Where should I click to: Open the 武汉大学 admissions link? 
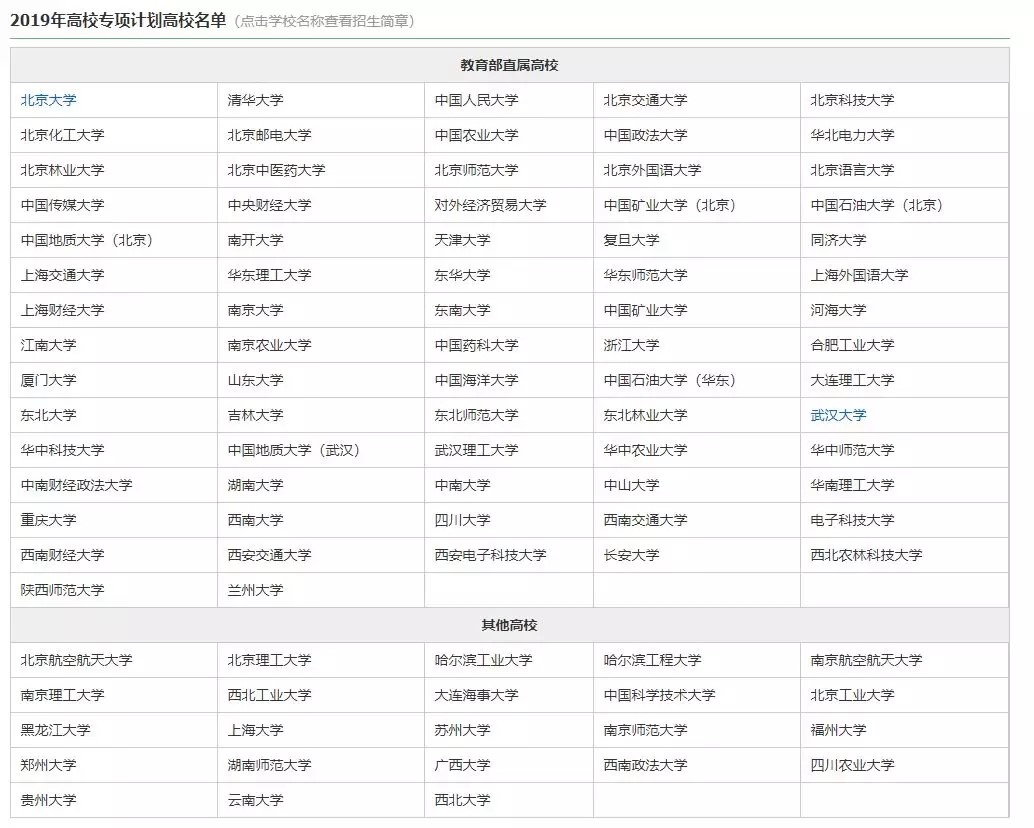838,415
